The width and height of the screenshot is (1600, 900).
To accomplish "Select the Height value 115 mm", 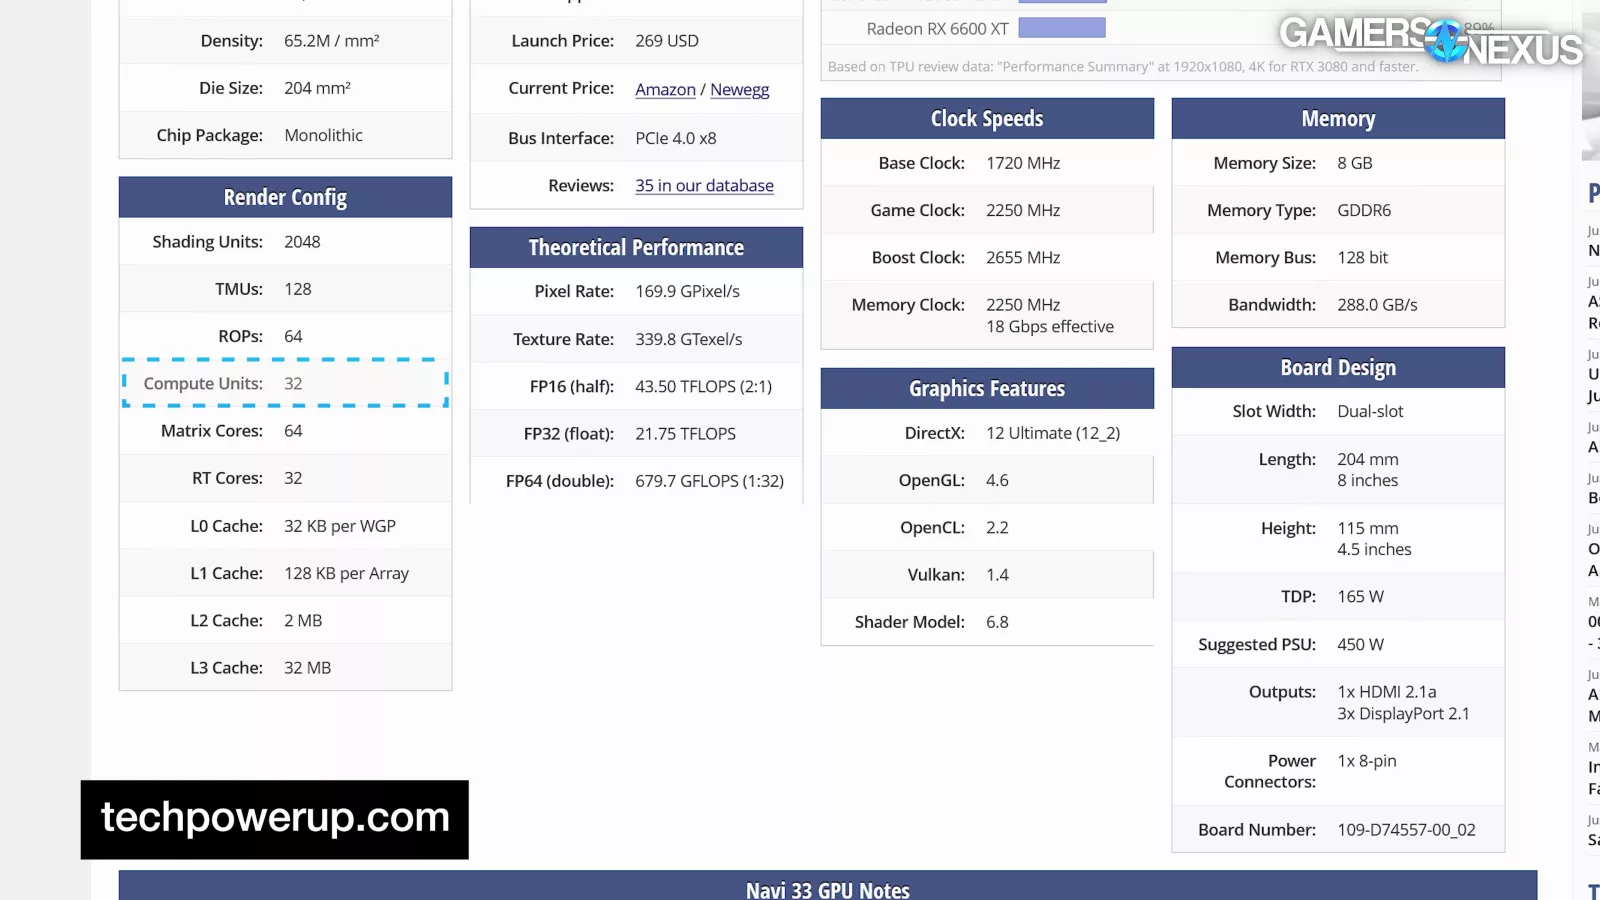I will pos(1368,528).
